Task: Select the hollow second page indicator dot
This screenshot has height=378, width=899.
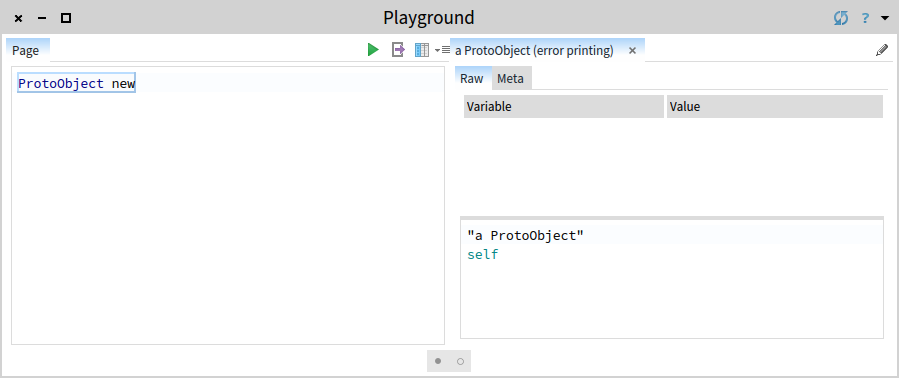Action: (x=460, y=361)
